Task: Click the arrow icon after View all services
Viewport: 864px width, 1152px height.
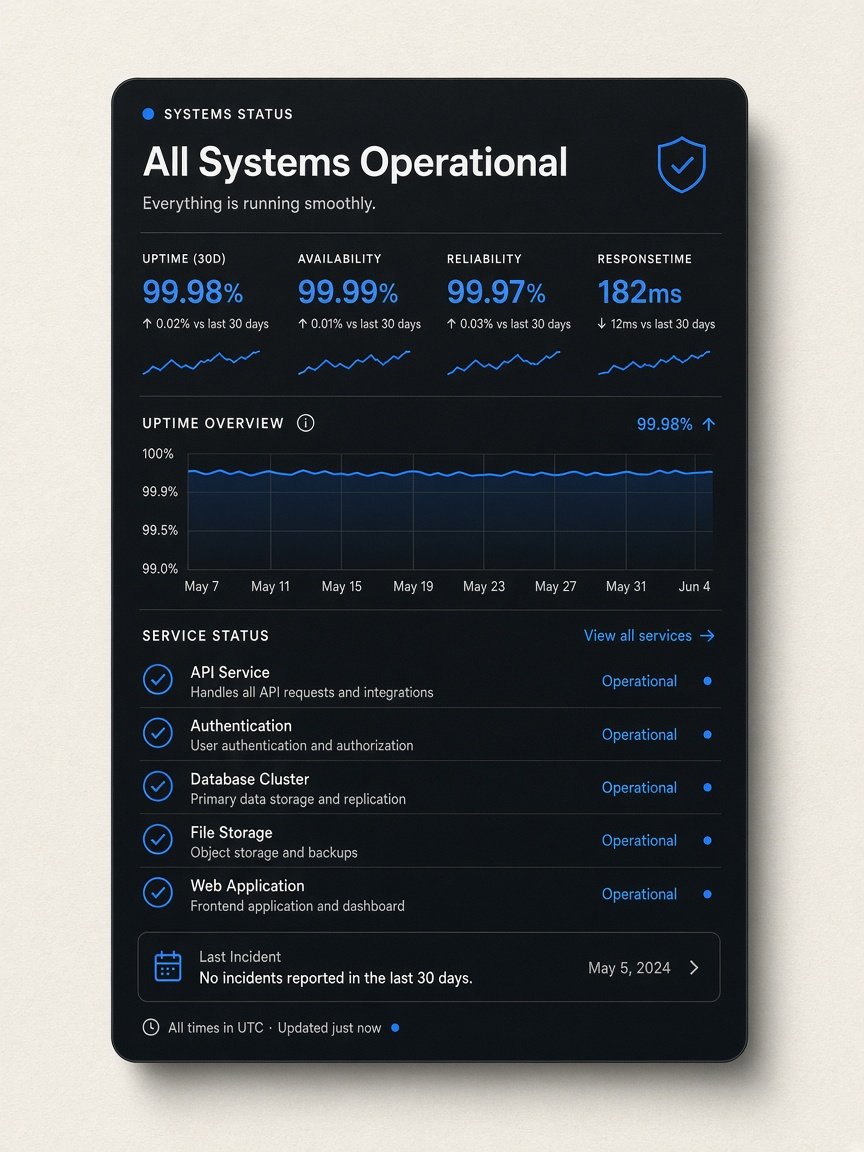Action: tap(708, 636)
